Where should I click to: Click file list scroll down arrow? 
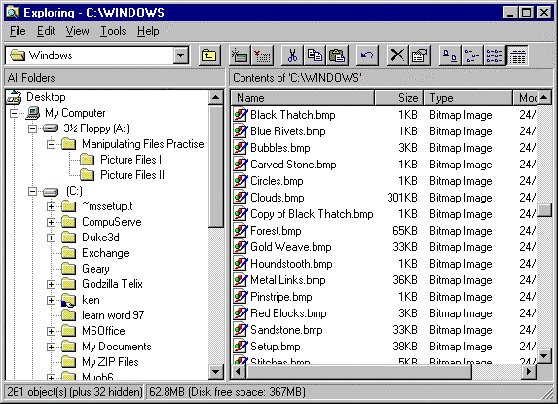pyautogui.click(x=544, y=356)
